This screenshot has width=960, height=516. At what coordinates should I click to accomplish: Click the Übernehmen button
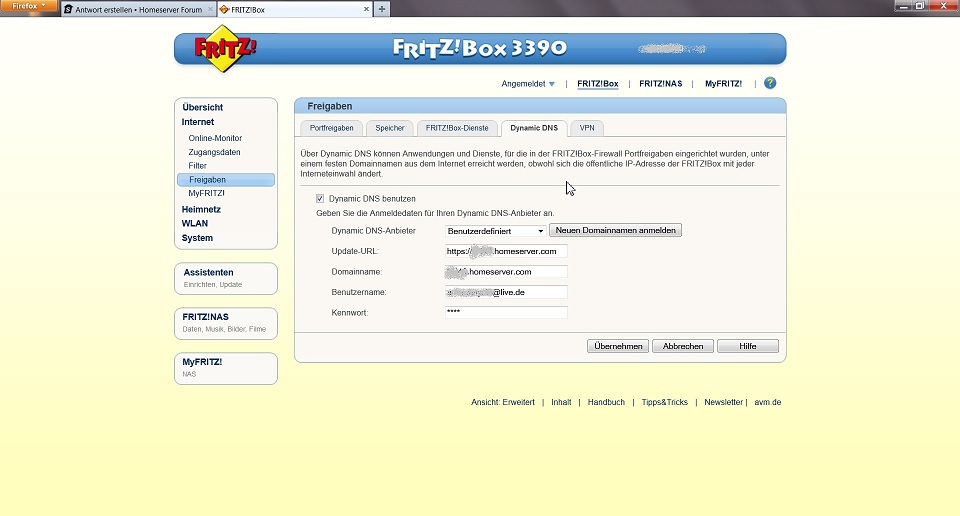pos(618,346)
